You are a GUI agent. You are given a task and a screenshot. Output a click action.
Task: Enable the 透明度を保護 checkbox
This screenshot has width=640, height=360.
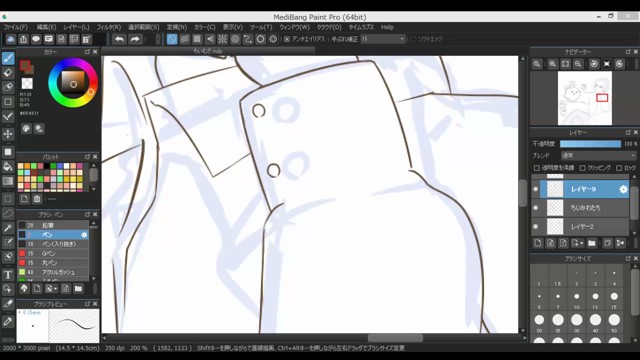point(537,168)
